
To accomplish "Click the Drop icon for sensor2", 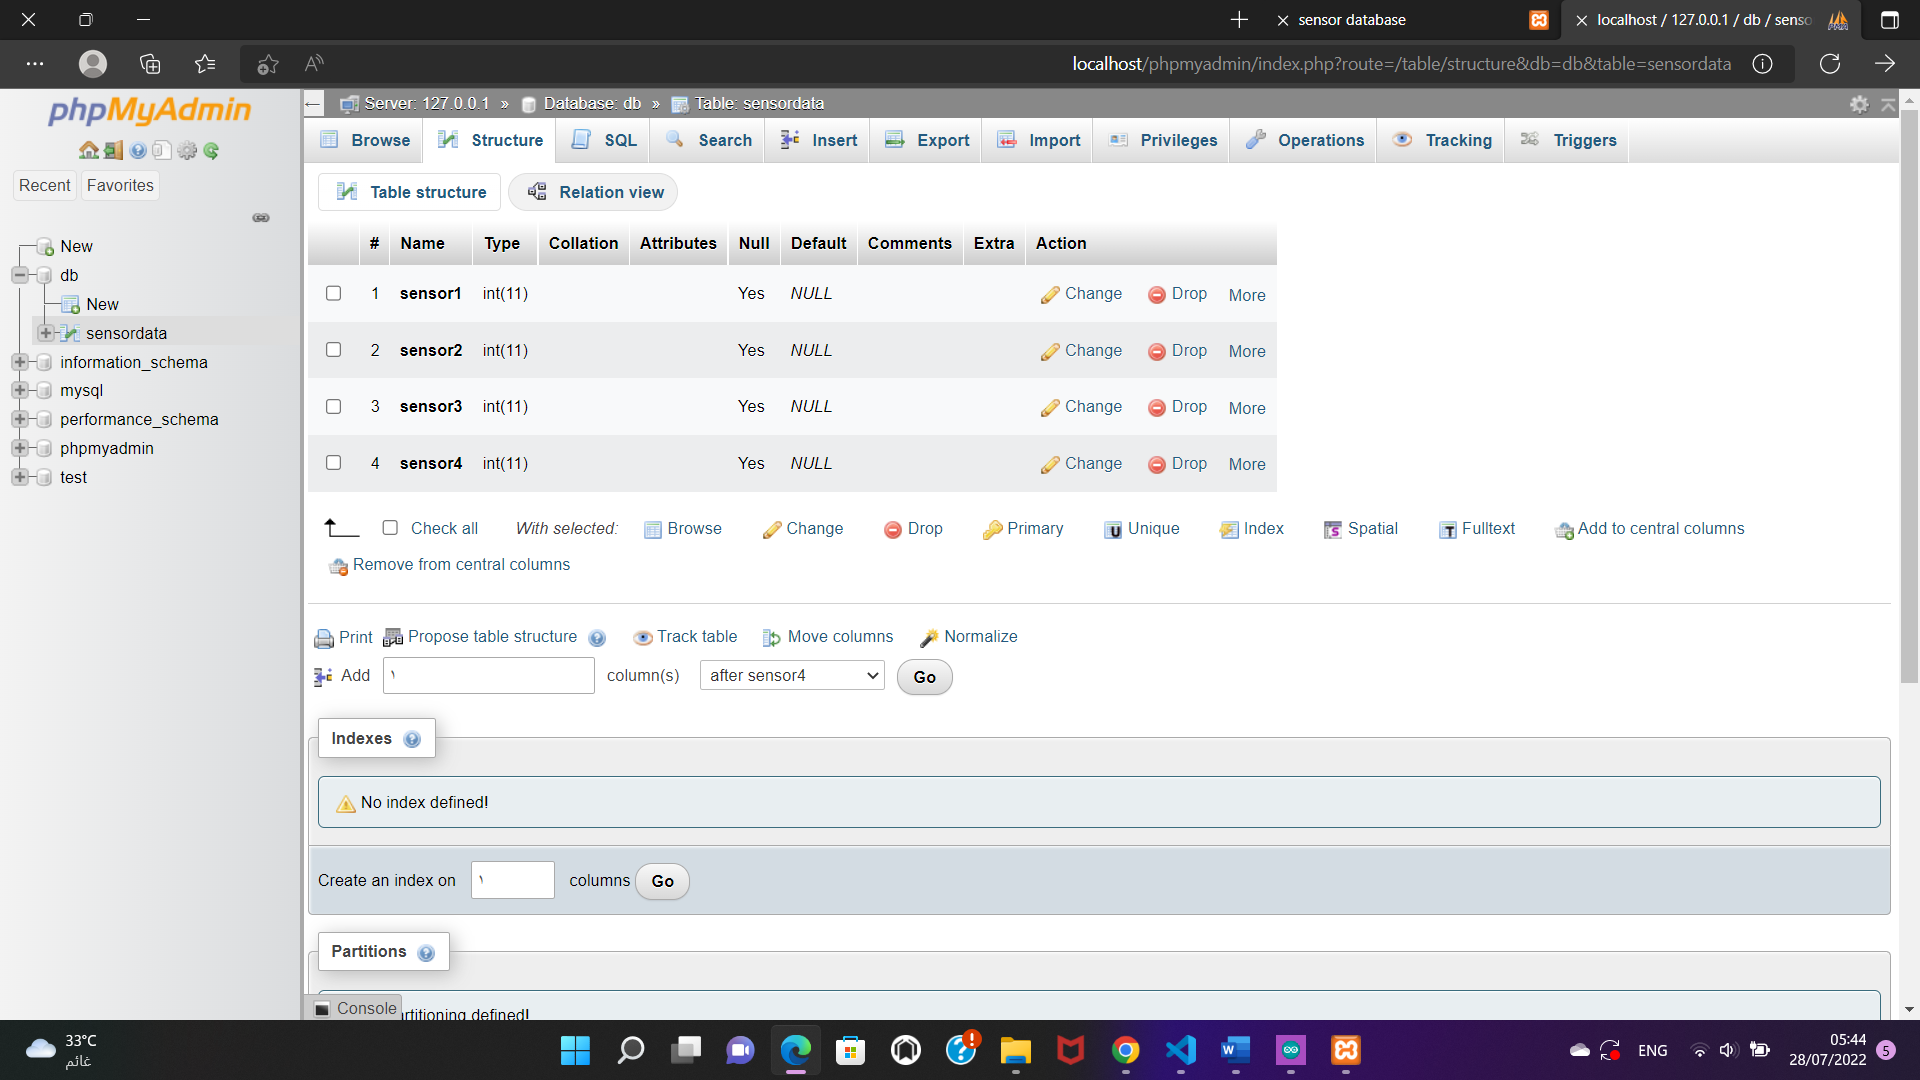I will point(1156,350).
